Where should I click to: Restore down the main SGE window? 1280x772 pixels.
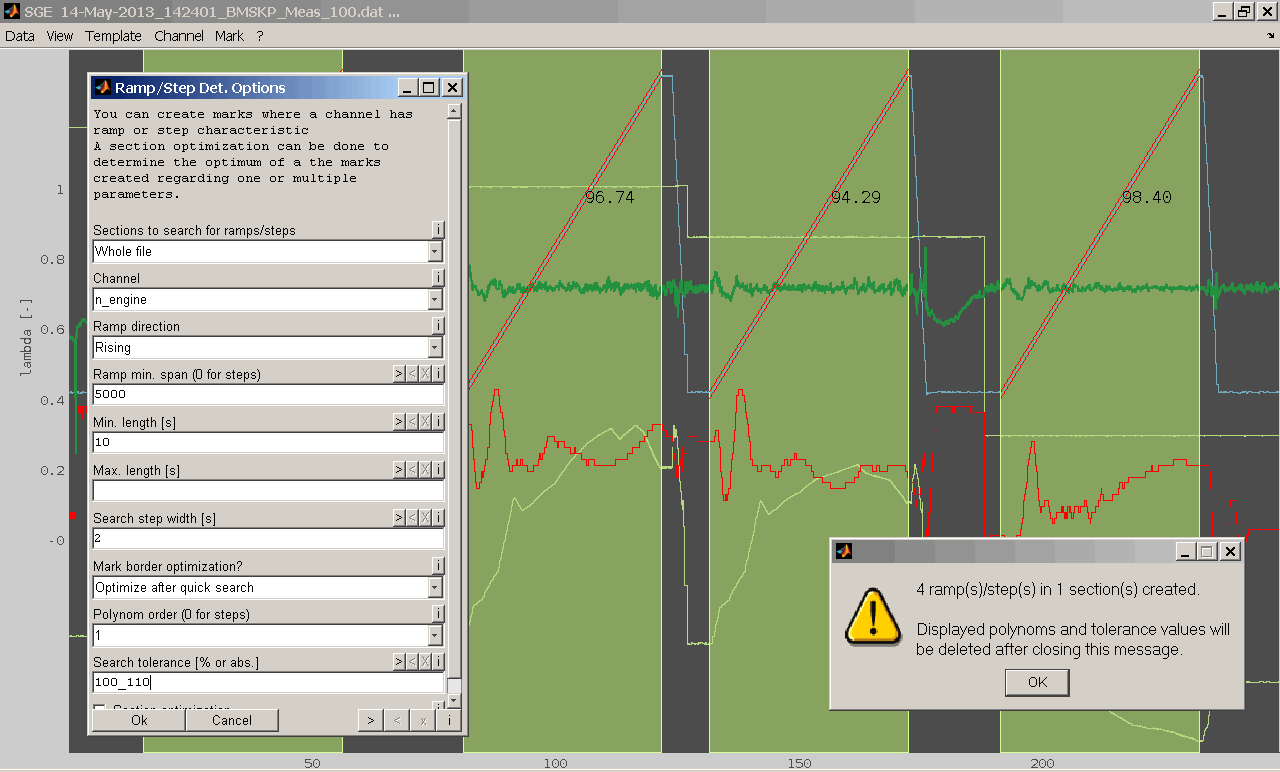[x=1244, y=11]
